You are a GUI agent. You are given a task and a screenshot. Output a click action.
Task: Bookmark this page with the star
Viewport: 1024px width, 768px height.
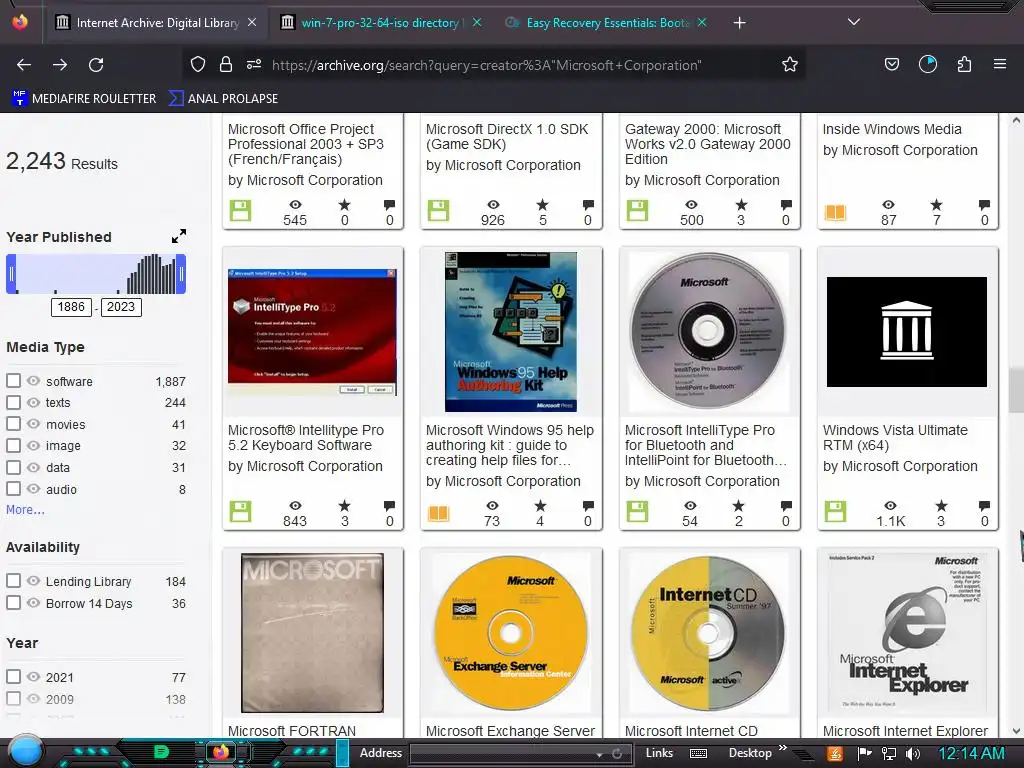click(790, 65)
